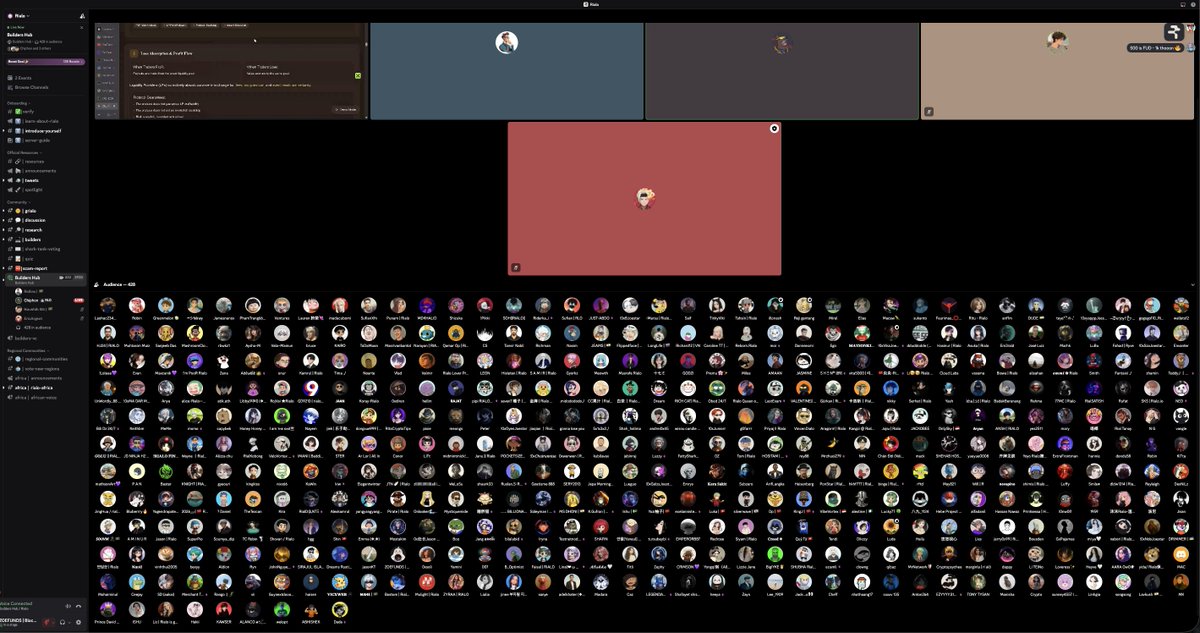
Task: Toggle the headphones deafen button
Action: (62, 622)
